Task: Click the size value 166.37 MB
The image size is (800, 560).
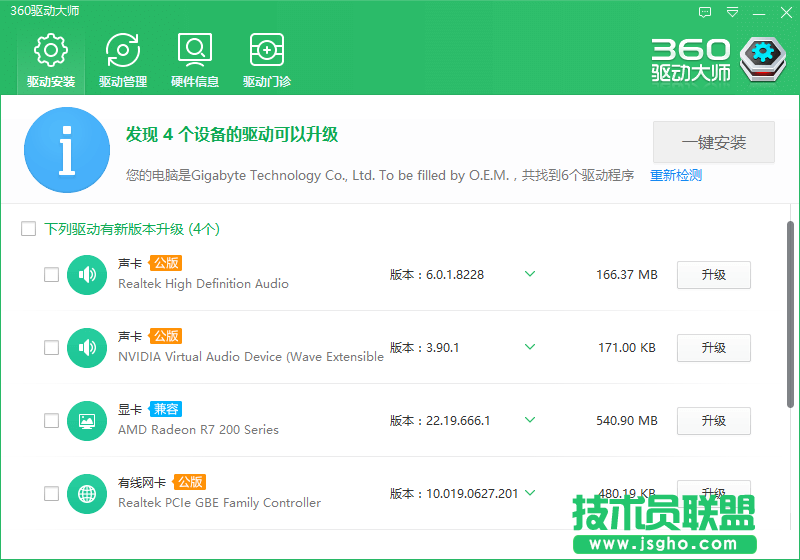Action: click(627, 275)
